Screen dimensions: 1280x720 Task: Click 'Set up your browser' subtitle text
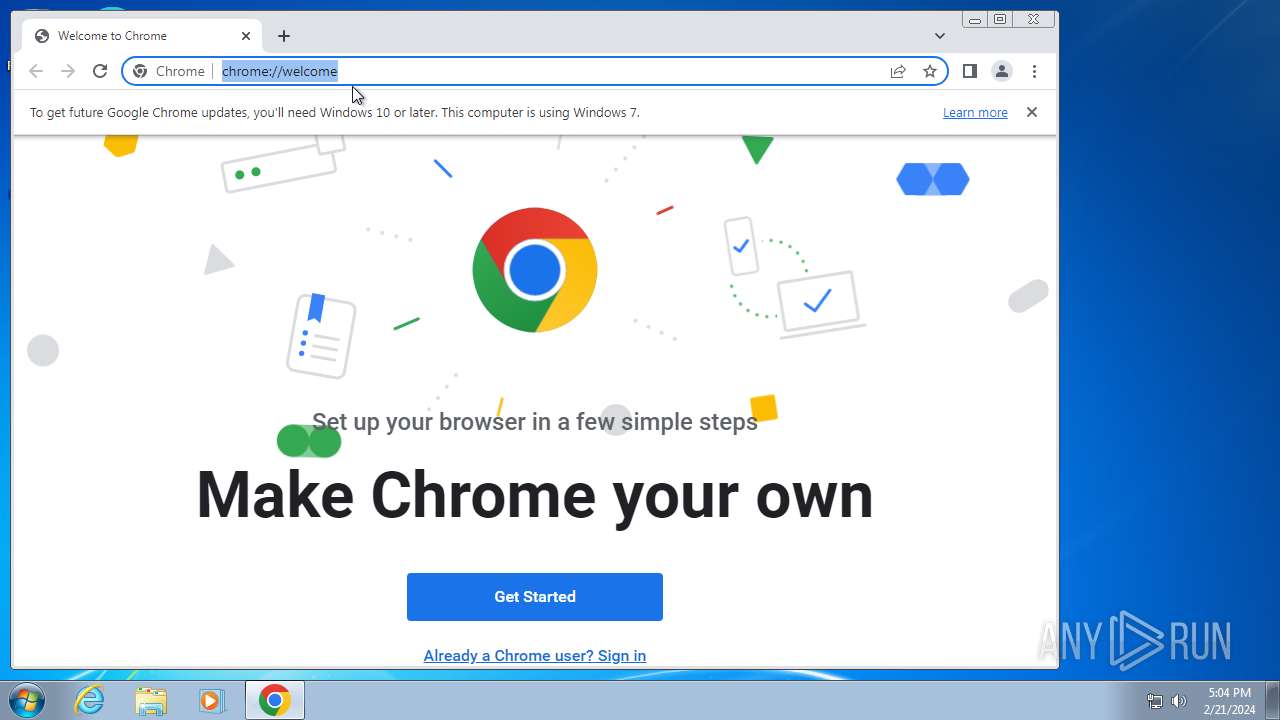pos(535,422)
